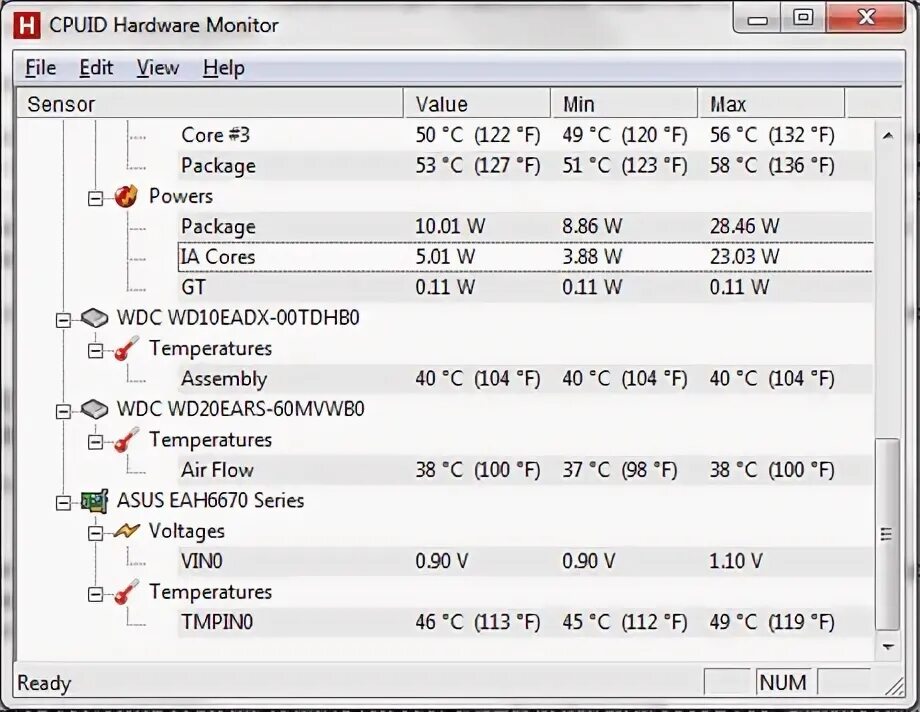Viewport: 920px width, 712px height.
Task: Click the scrollbar down arrow
Action: [888, 647]
